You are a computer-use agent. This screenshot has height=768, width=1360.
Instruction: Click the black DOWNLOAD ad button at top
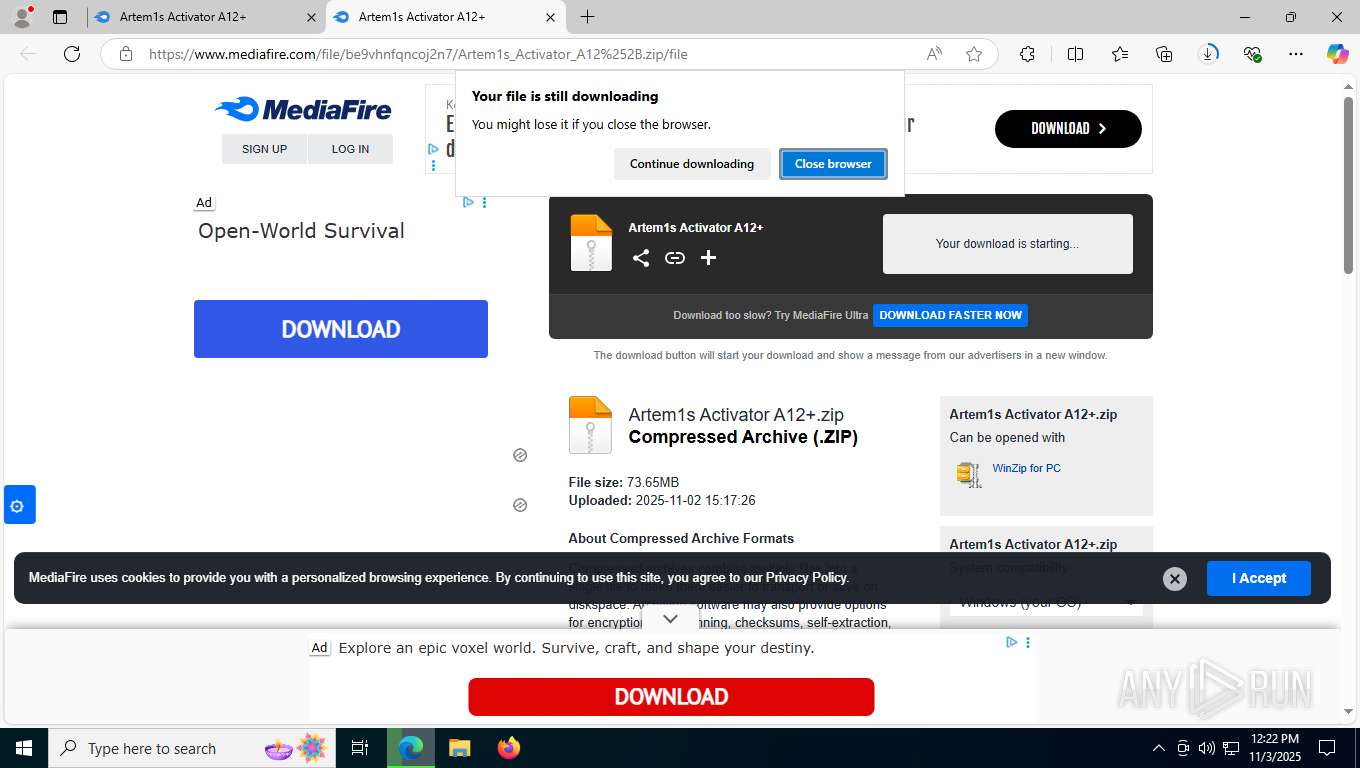[1068, 129]
